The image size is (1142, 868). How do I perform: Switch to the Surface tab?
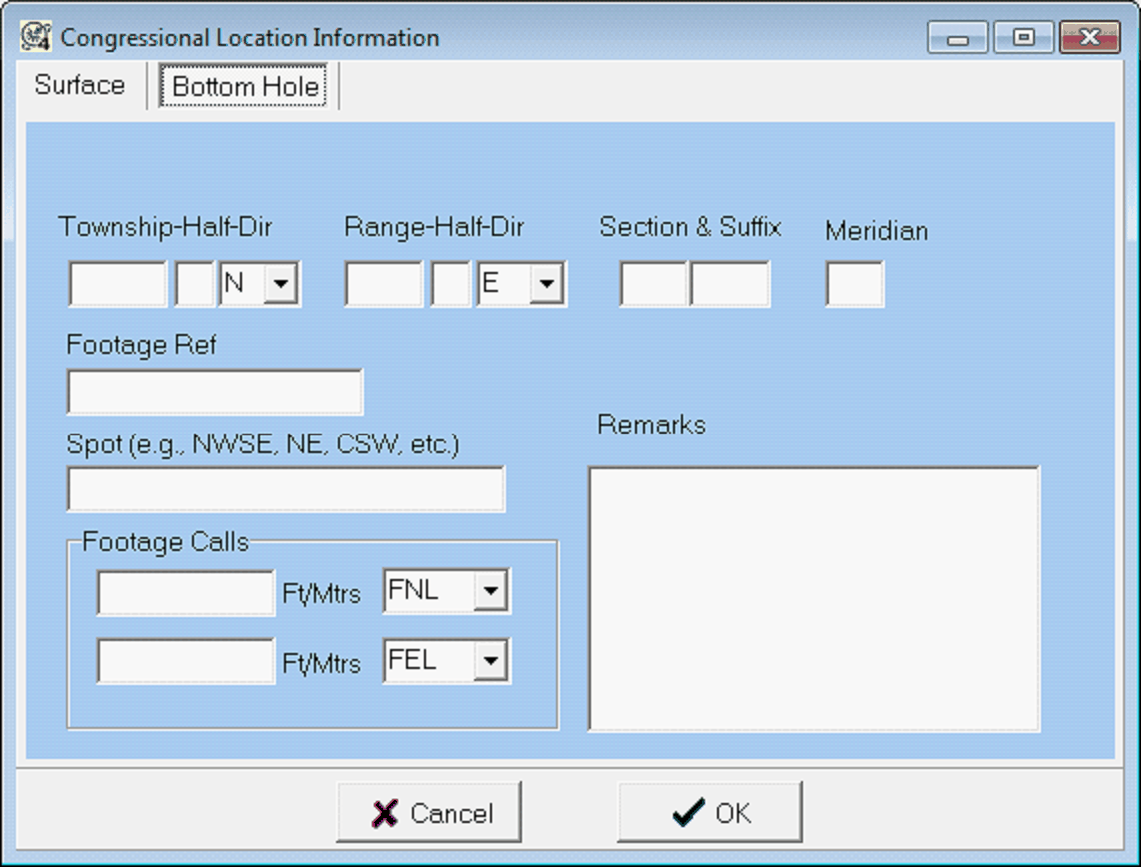pos(79,86)
